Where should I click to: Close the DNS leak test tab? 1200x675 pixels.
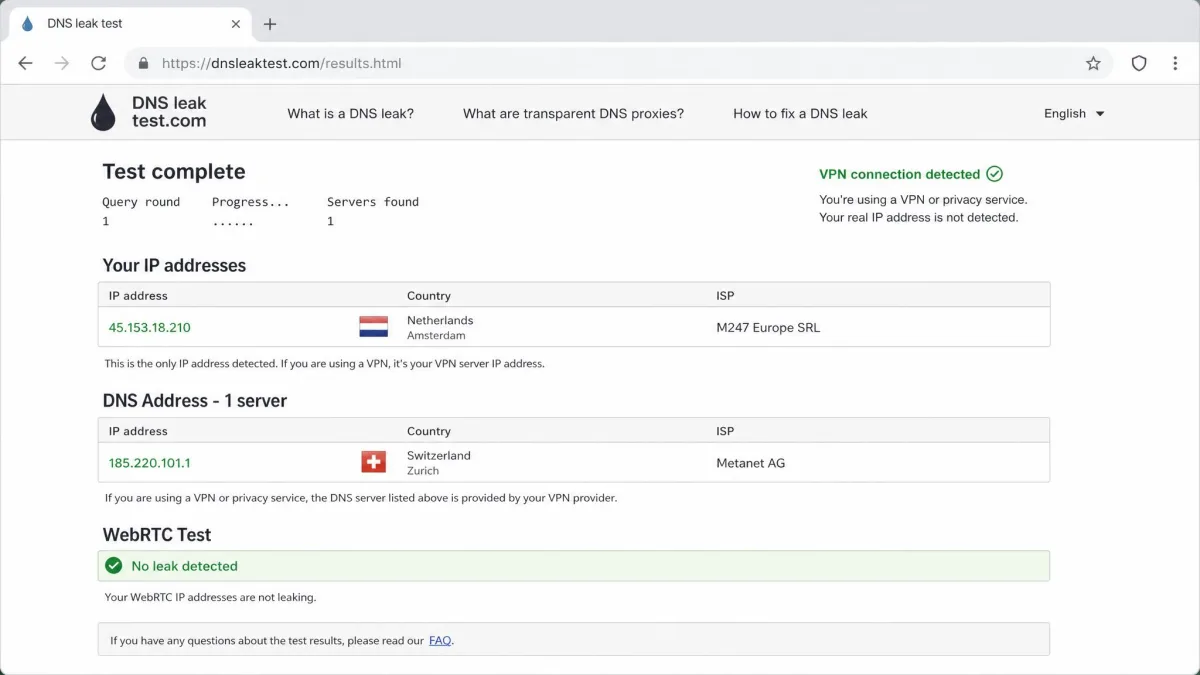pos(236,24)
